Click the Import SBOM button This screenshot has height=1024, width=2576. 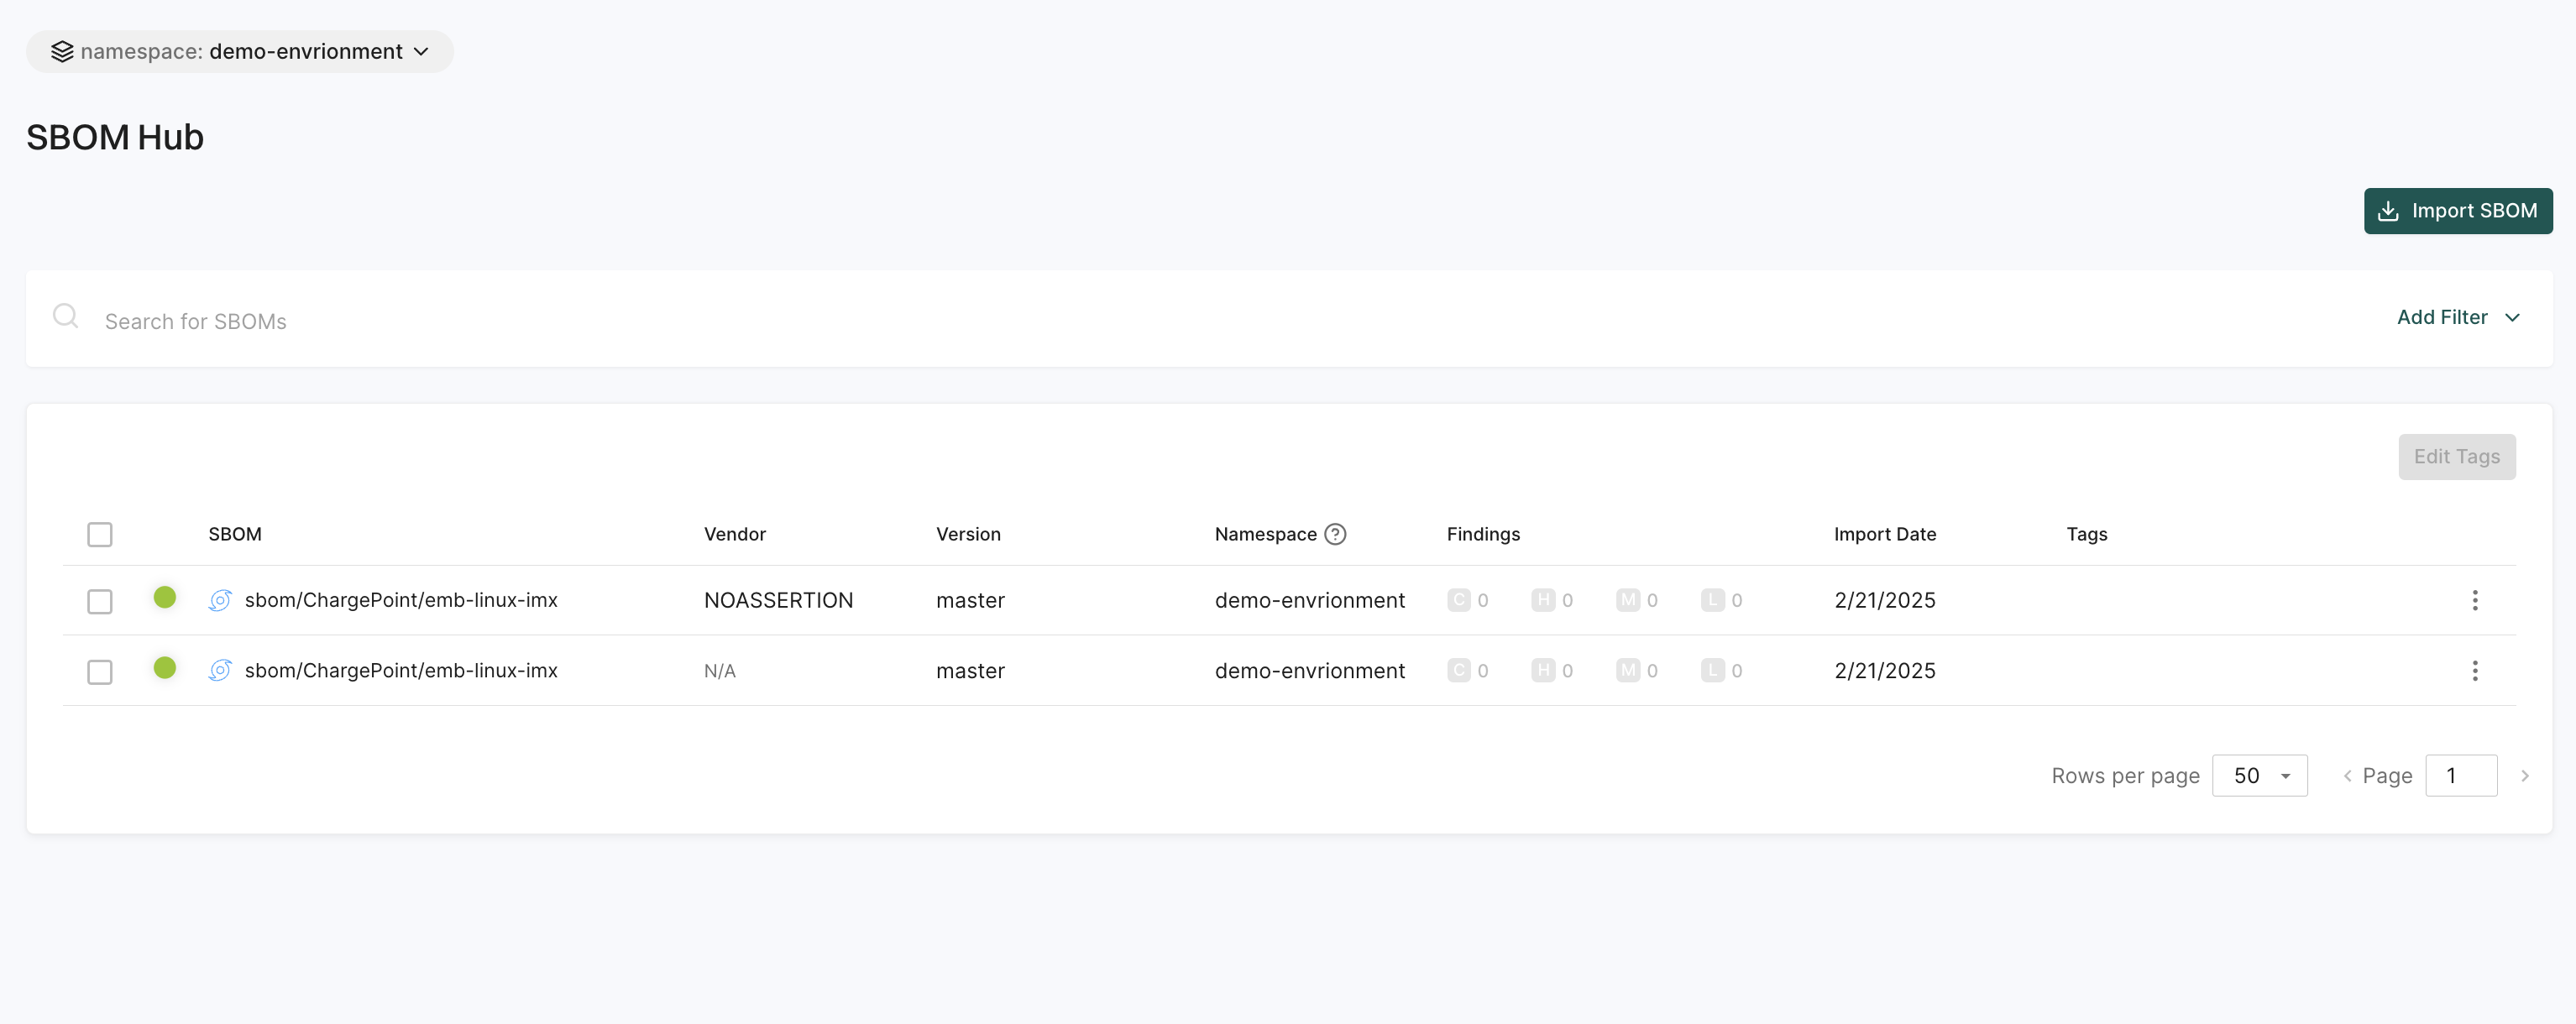(2457, 211)
